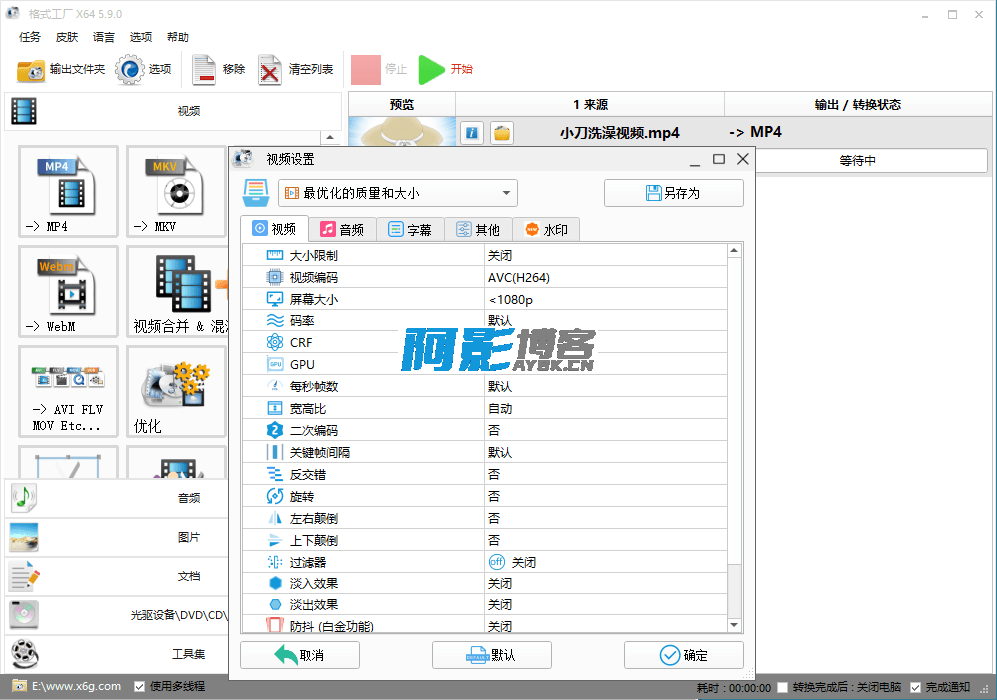Click the 工具集 film reel icon
The image size is (997, 700).
[24, 654]
